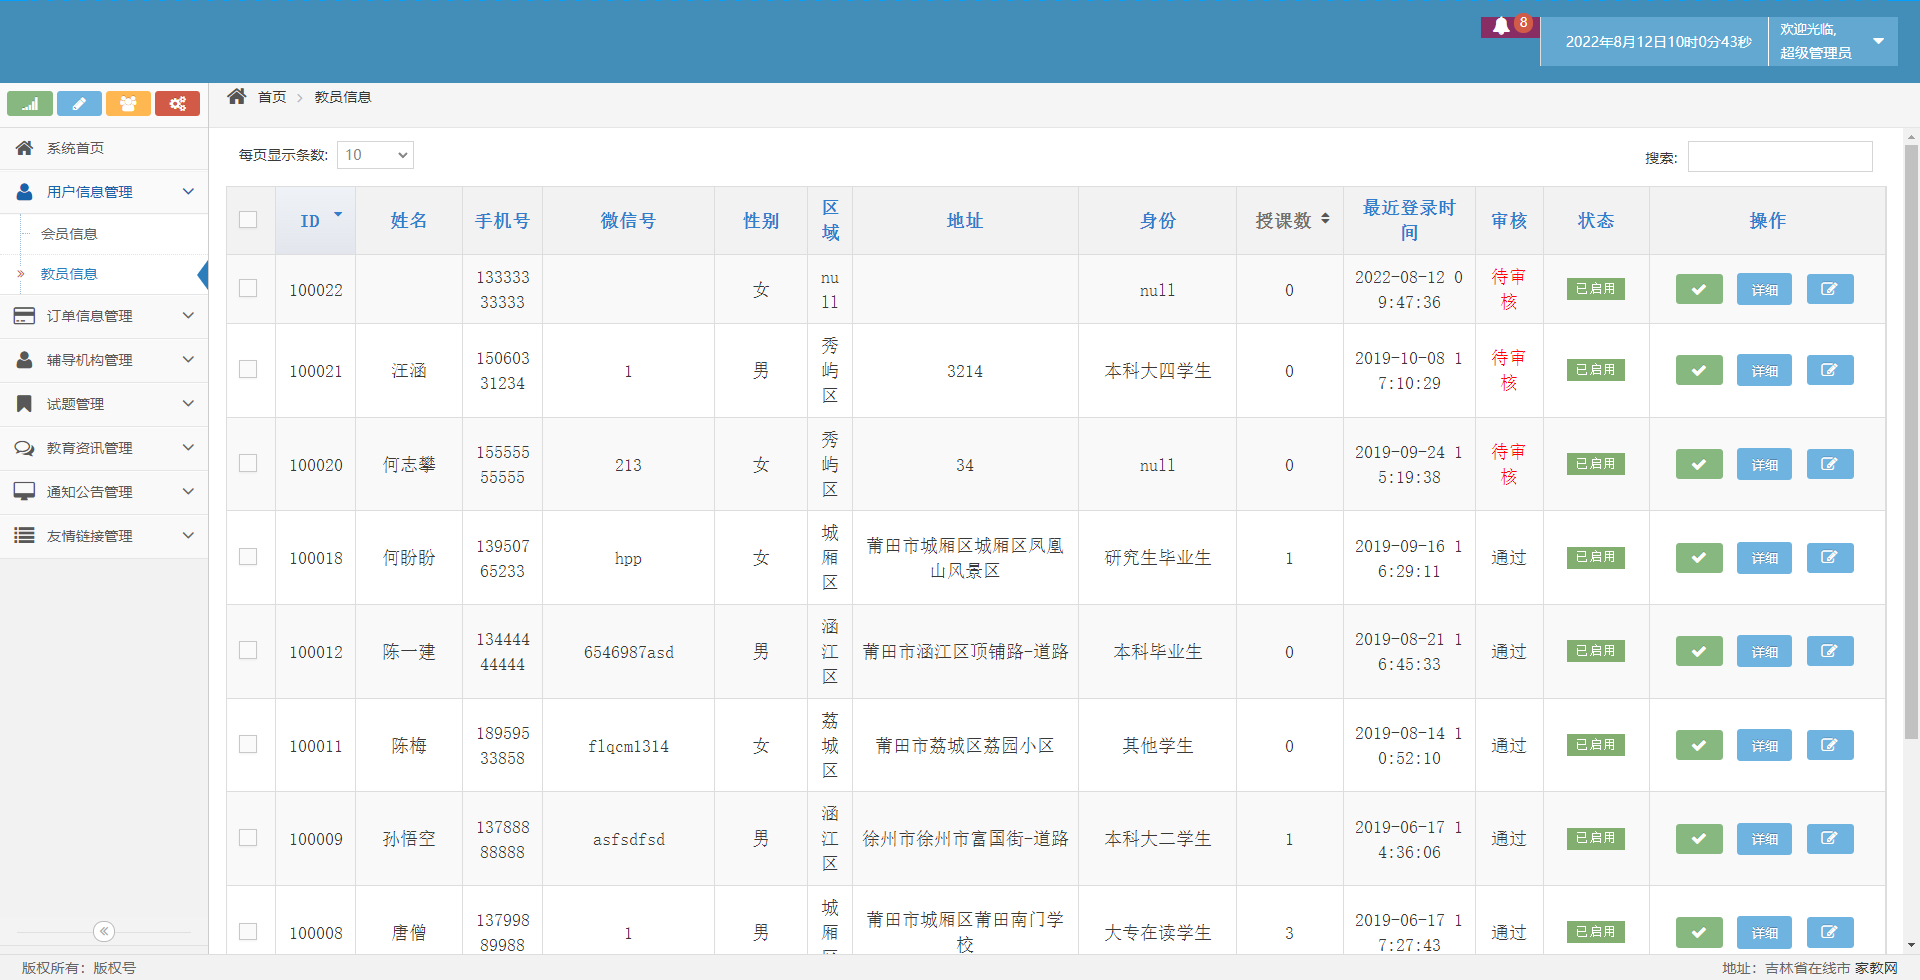Open 详细 details for row 100011
The image size is (1920, 980).
tap(1764, 745)
